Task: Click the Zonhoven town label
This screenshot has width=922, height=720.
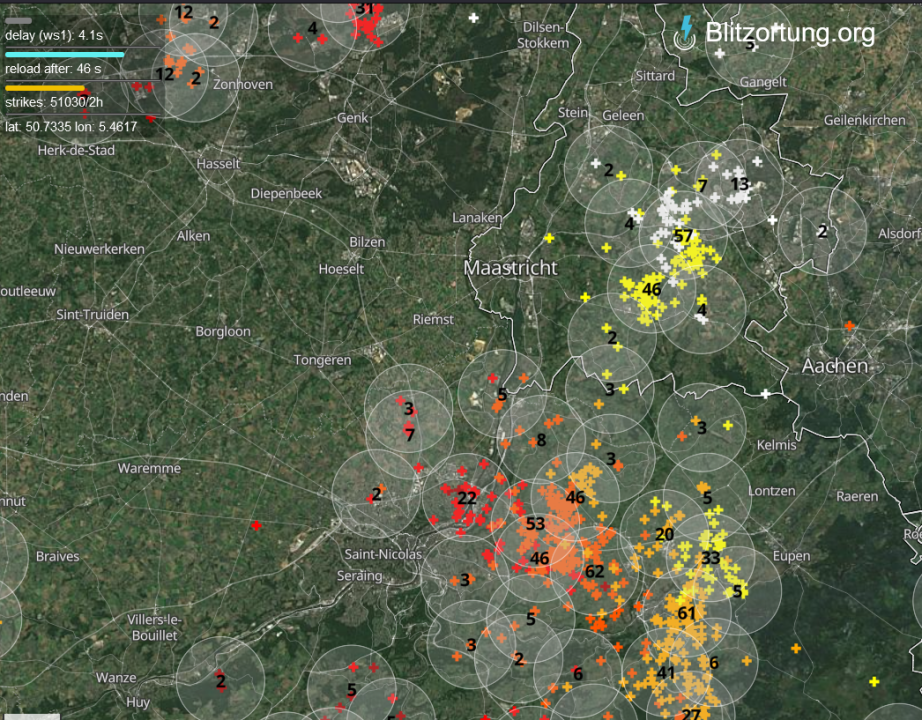Action: coord(243,85)
